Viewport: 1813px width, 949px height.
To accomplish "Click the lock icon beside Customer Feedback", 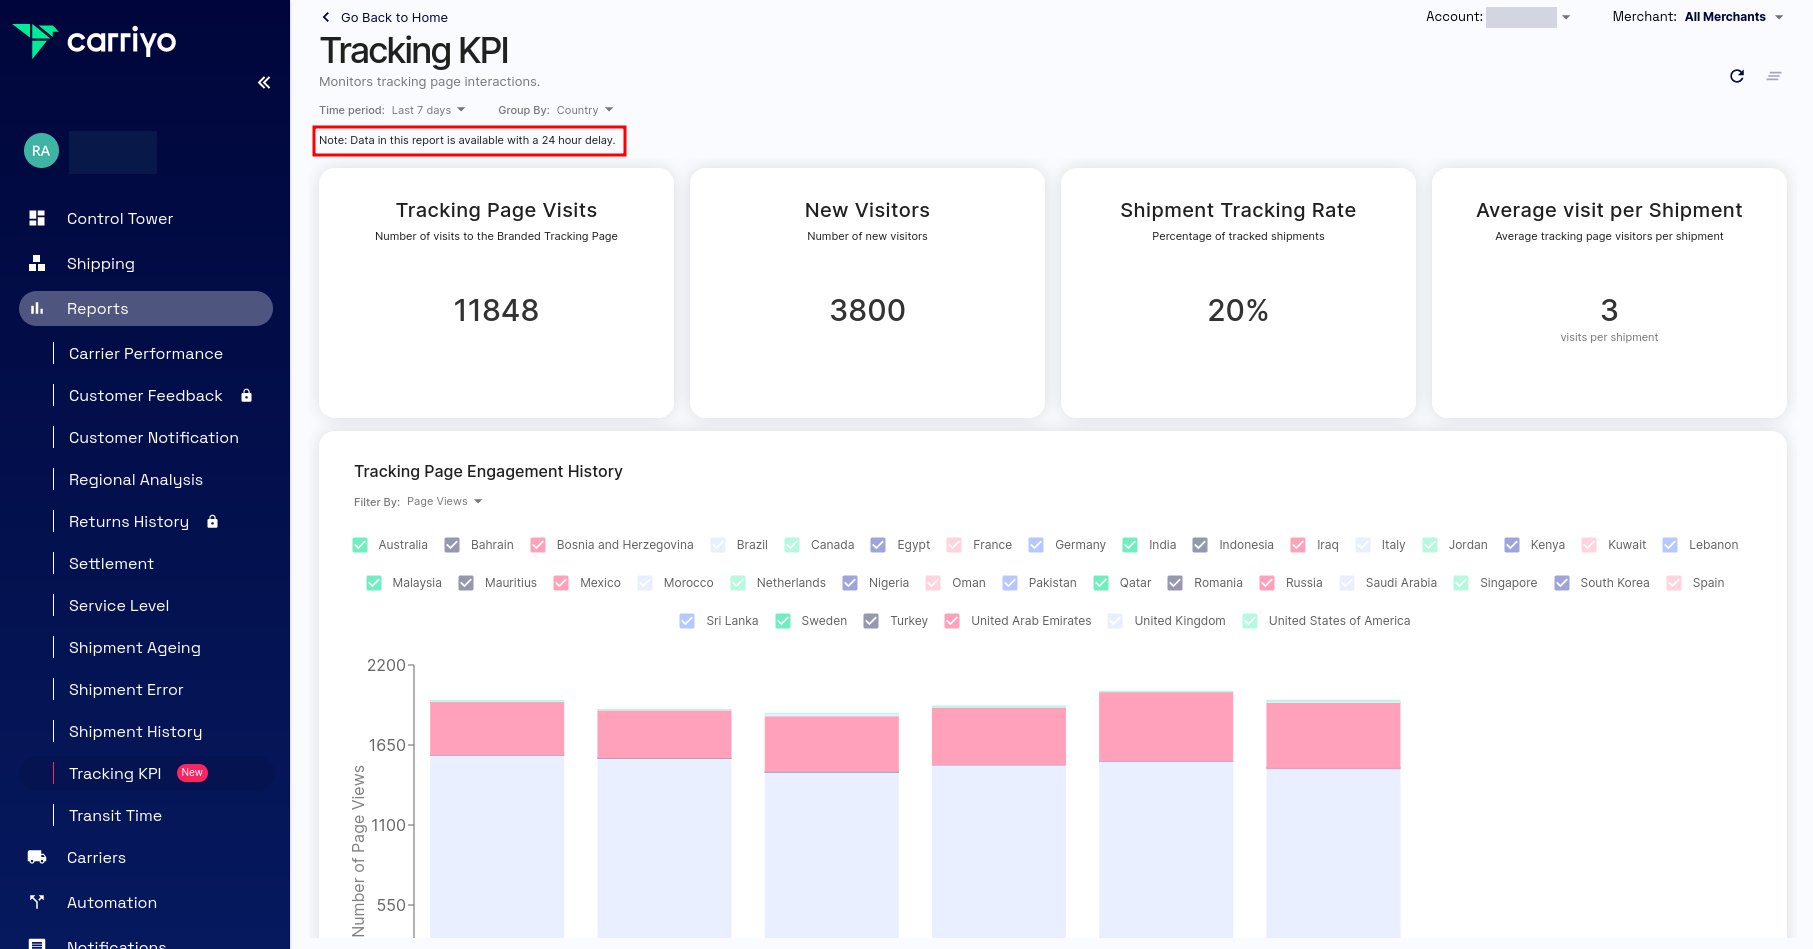I will tap(246, 395).
